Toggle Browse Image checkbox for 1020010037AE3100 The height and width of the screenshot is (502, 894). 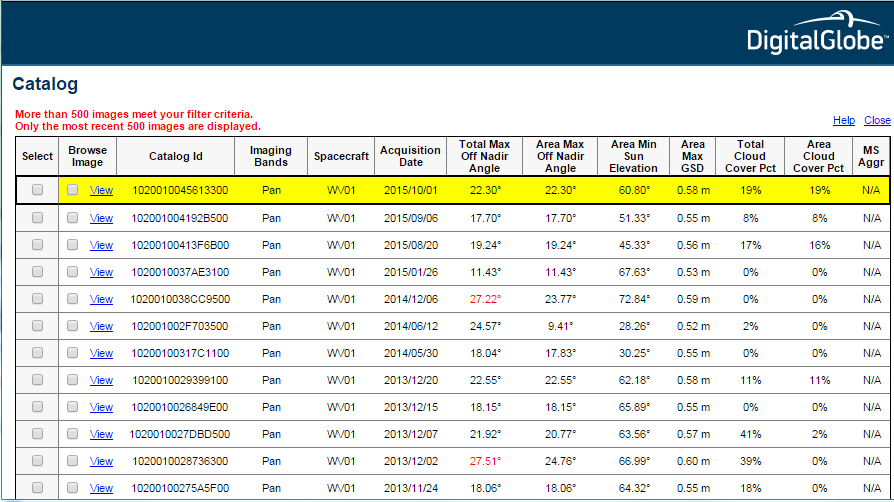click(73, 271)
